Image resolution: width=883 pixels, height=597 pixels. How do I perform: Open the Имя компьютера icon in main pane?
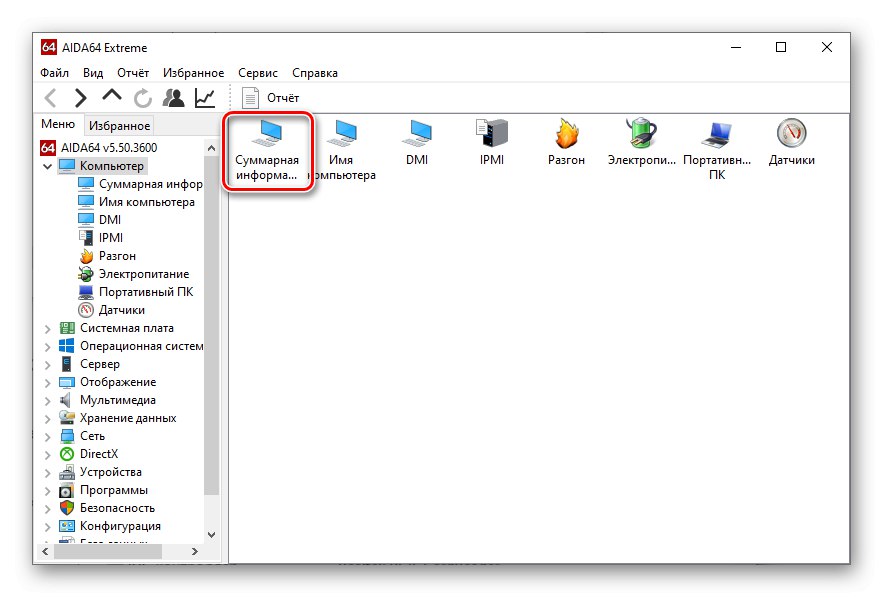[x=342, y=150]
